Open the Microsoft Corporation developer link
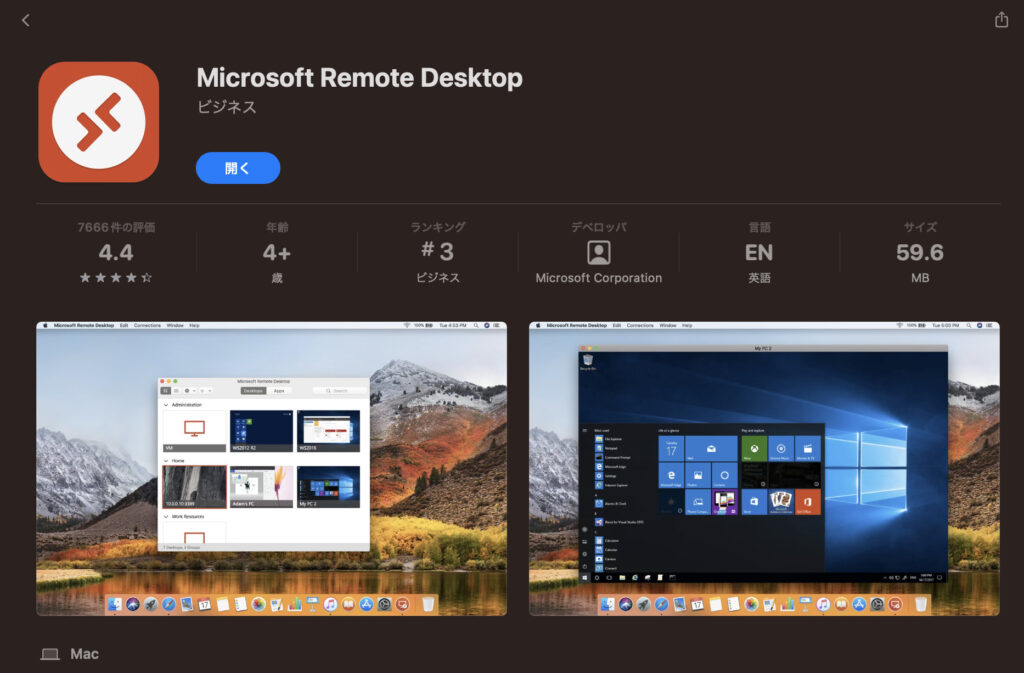Viewport: 1024px width, 673px height. click(x=598, y=278)
